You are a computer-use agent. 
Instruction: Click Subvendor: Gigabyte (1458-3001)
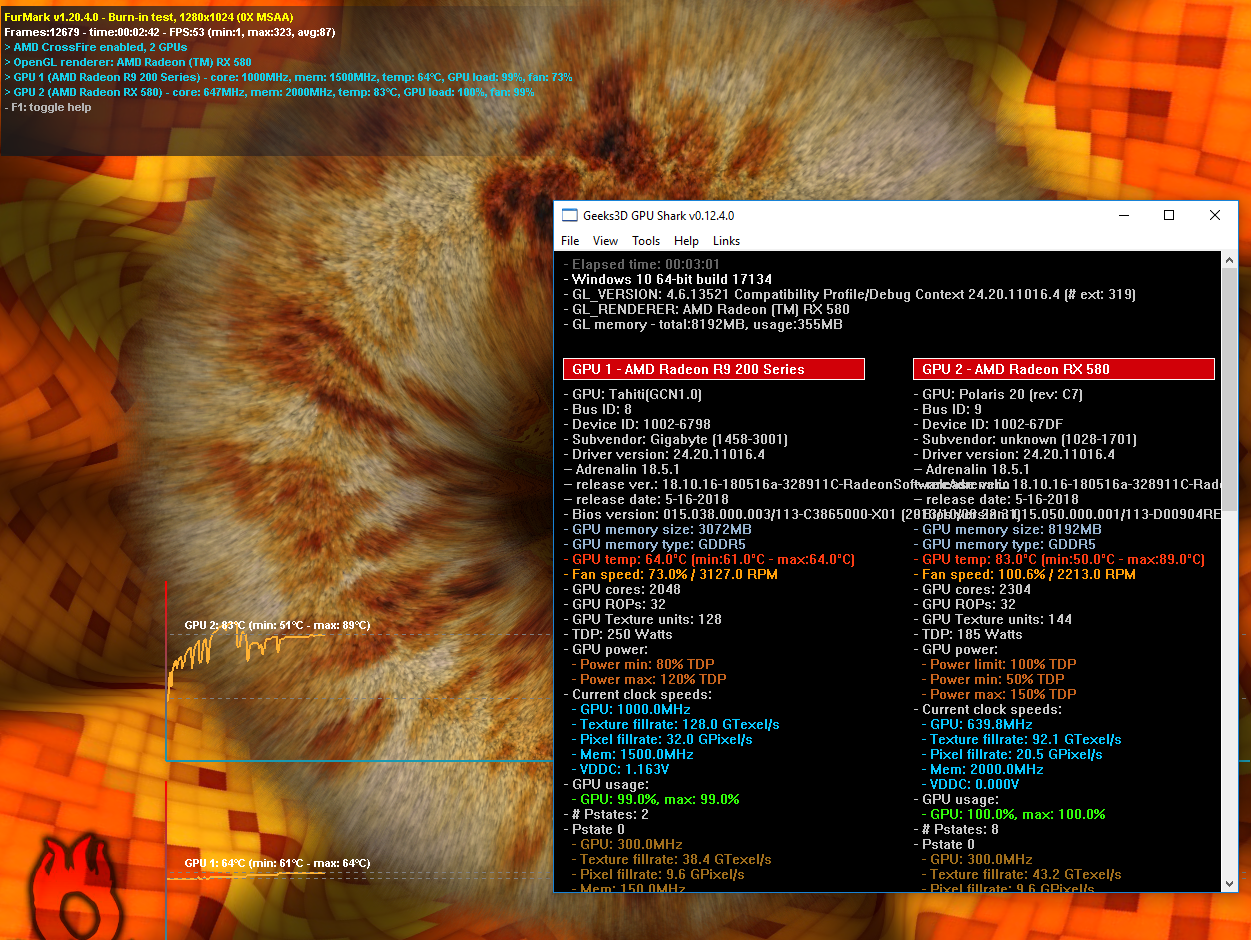675,439
